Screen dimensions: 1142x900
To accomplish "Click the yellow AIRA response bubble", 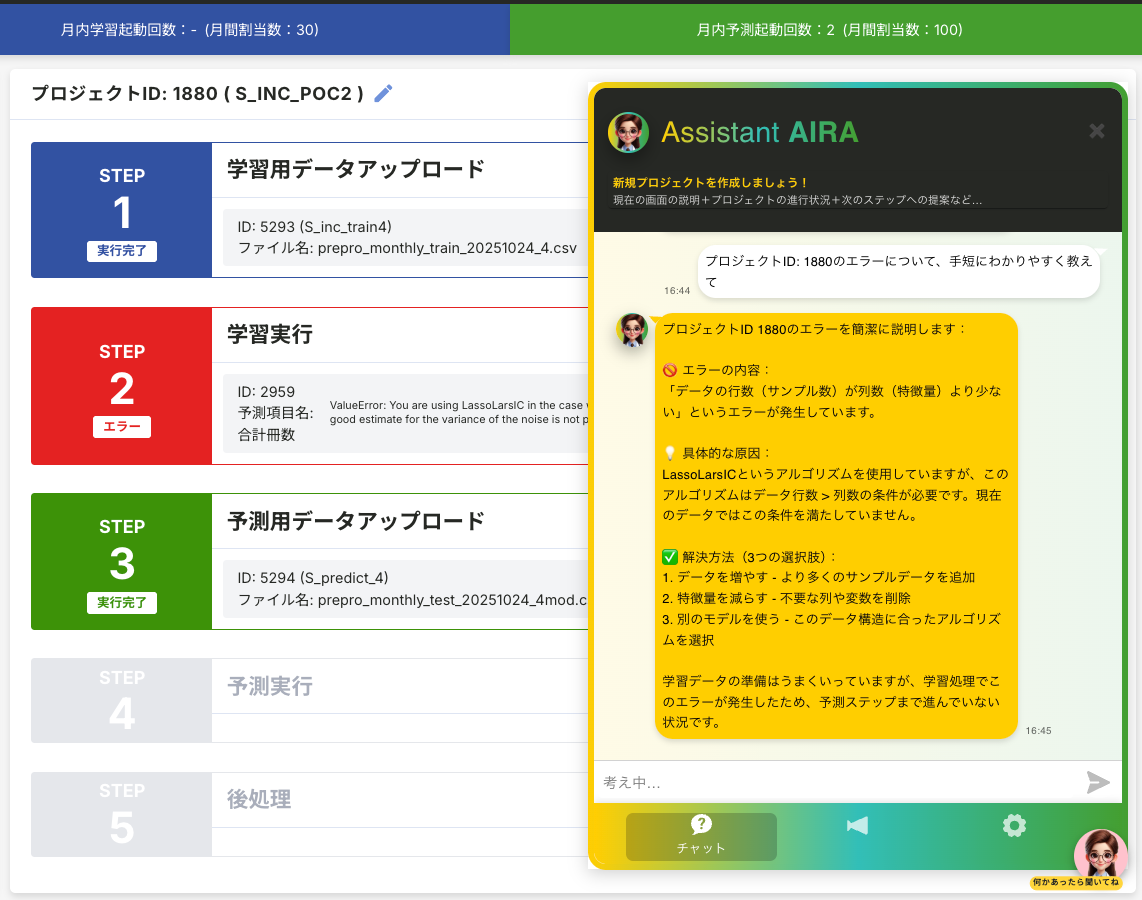I will coord(836,526).
